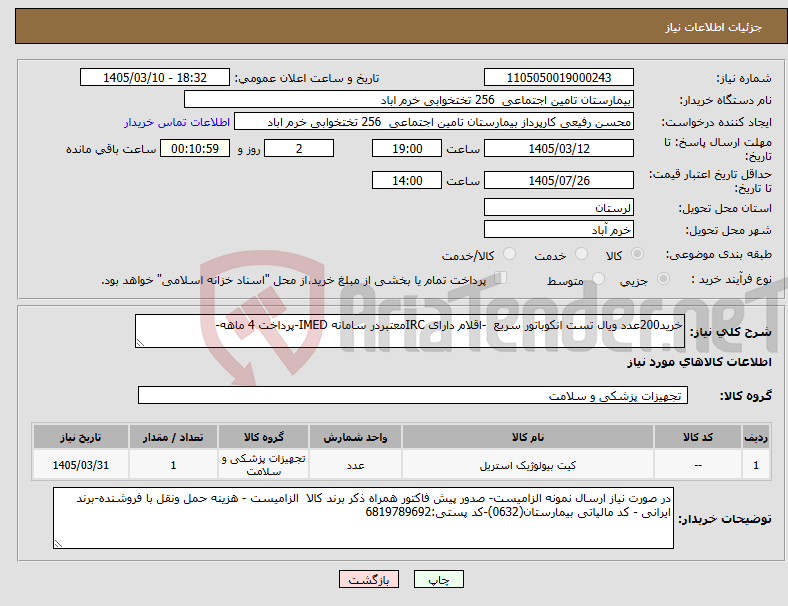This screenshot has height=606, width=788.
Task: Click the deadline time field 19:00
Action: click(x=407, y=148)
